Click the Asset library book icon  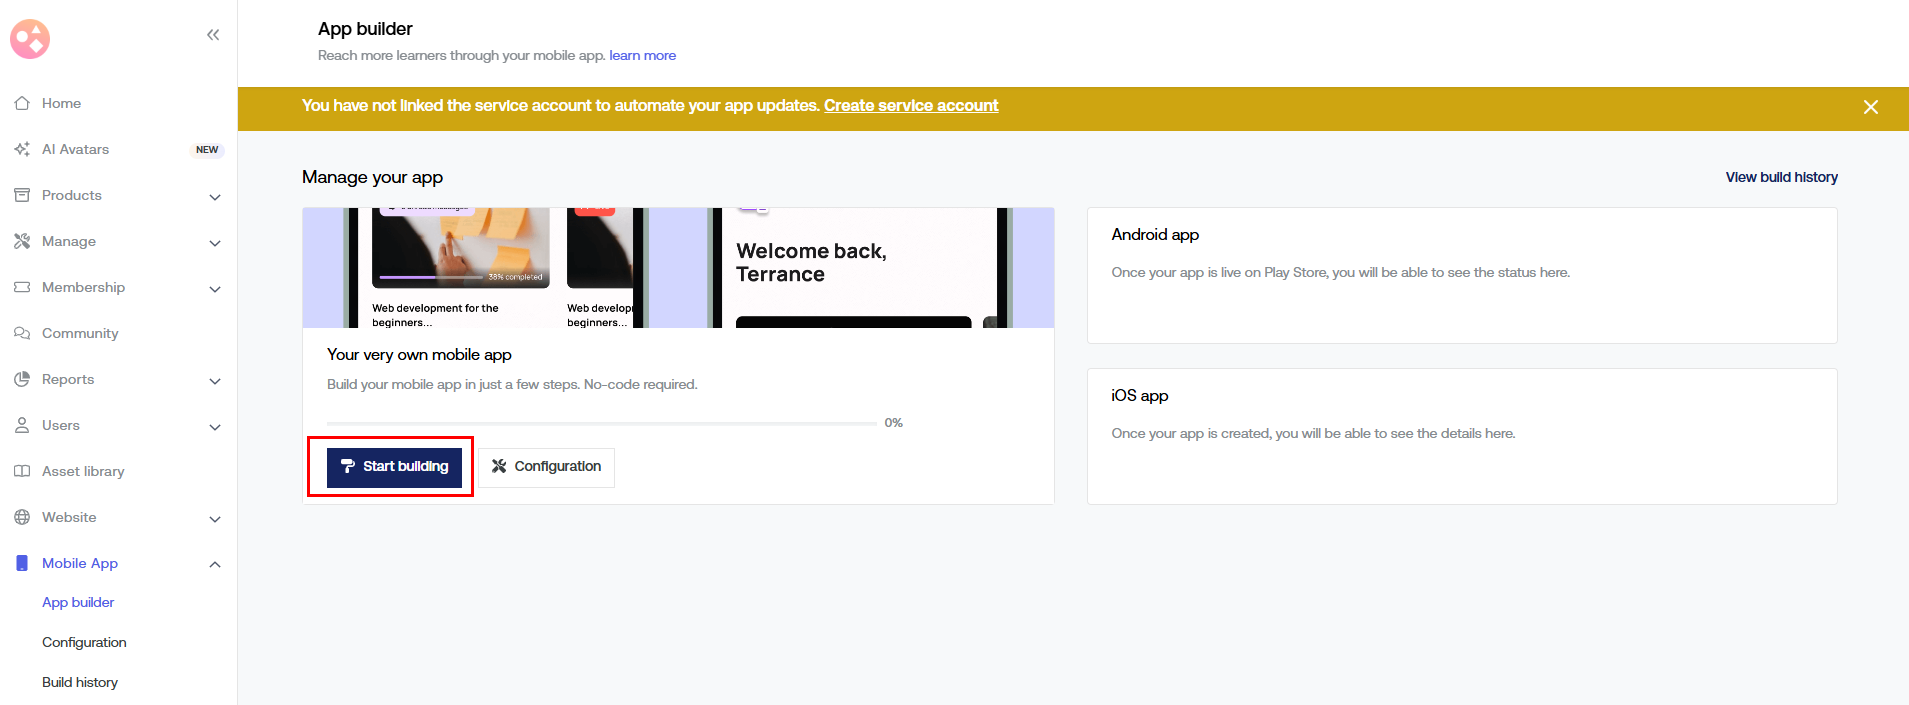(22, 471)
